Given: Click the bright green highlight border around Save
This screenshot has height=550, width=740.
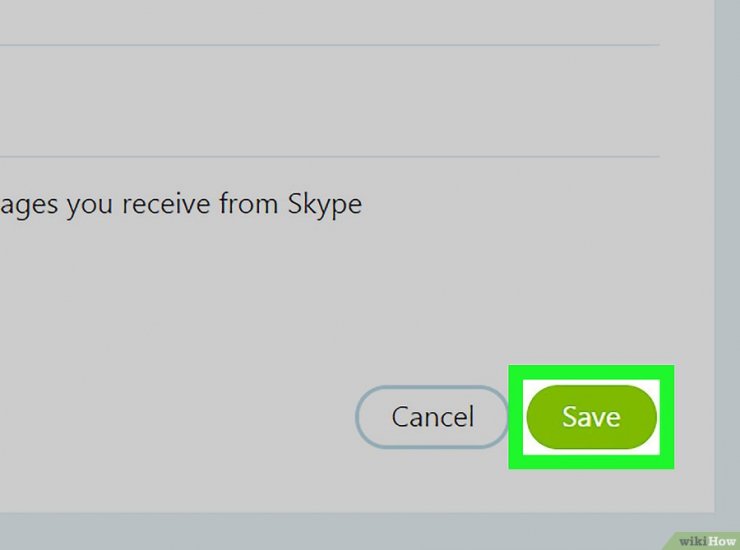Looking at the screenshot, I should pos(591,372).
